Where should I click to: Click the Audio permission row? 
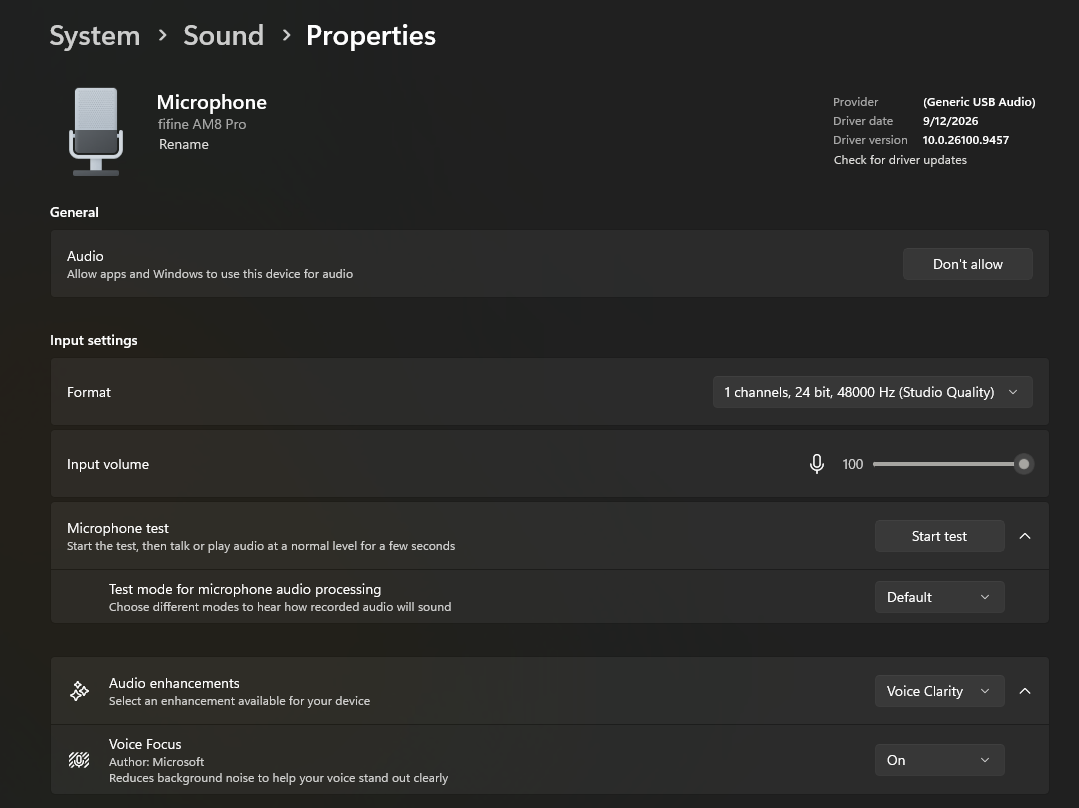point(549,264)
